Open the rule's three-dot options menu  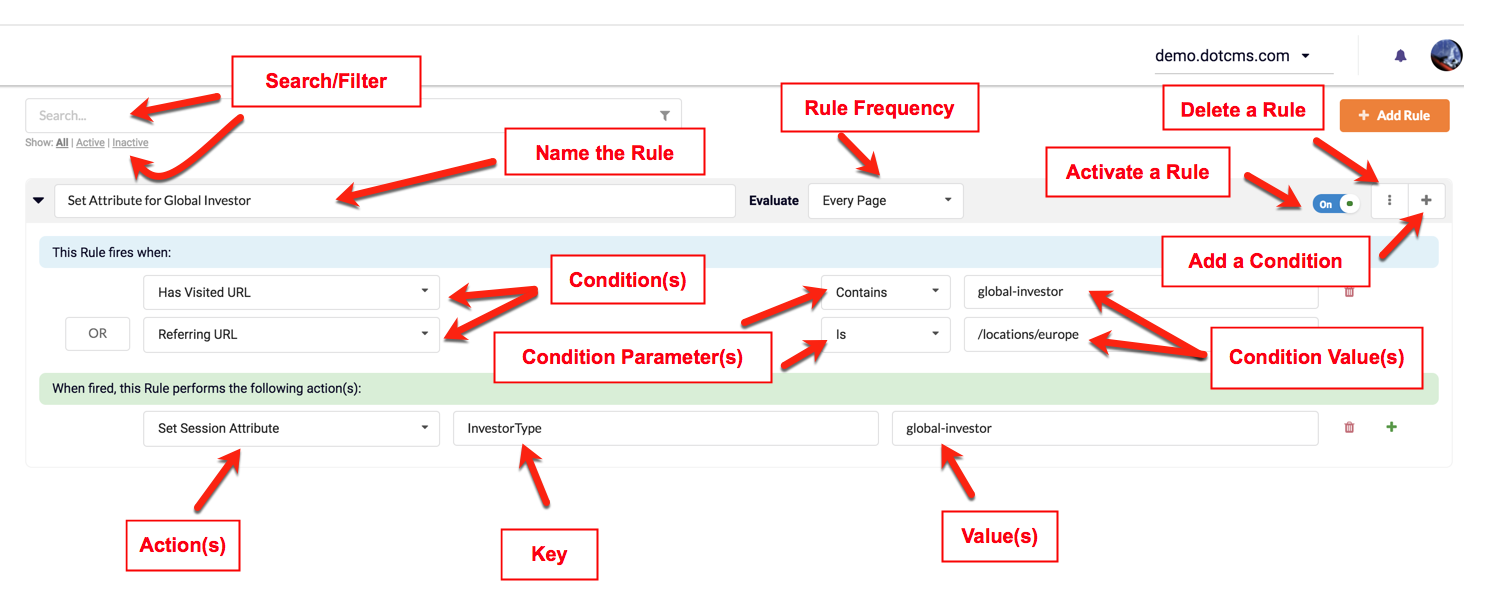(1389, 201)
